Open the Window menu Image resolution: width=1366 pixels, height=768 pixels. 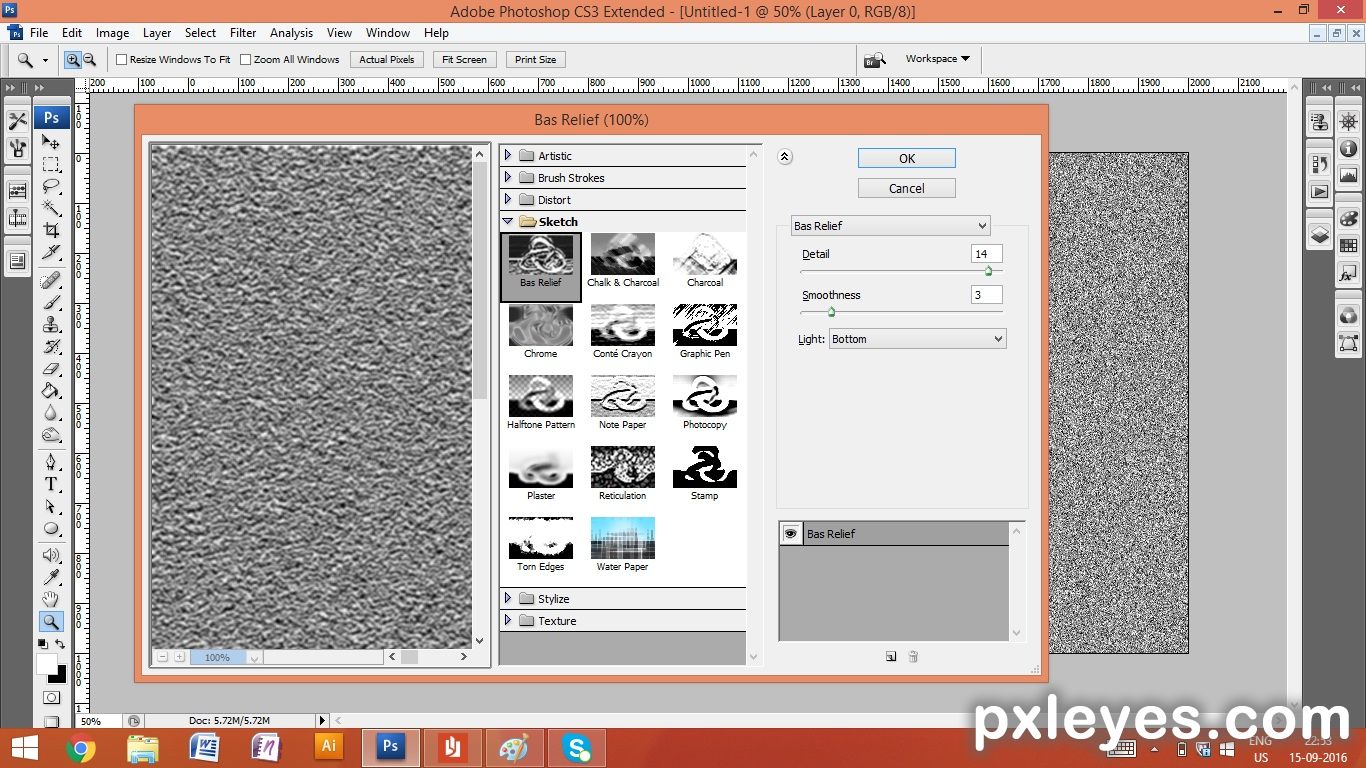pyautogui.click(x=388, y=32)
